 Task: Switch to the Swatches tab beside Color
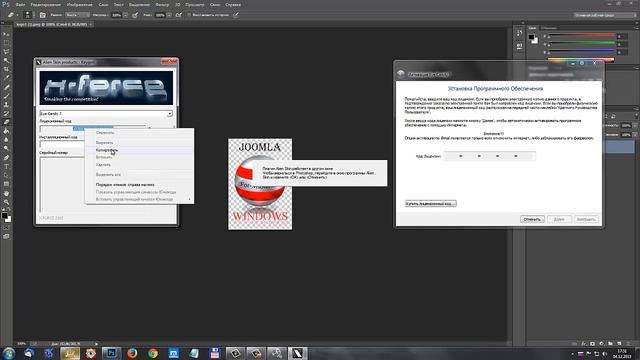[549, 28]
